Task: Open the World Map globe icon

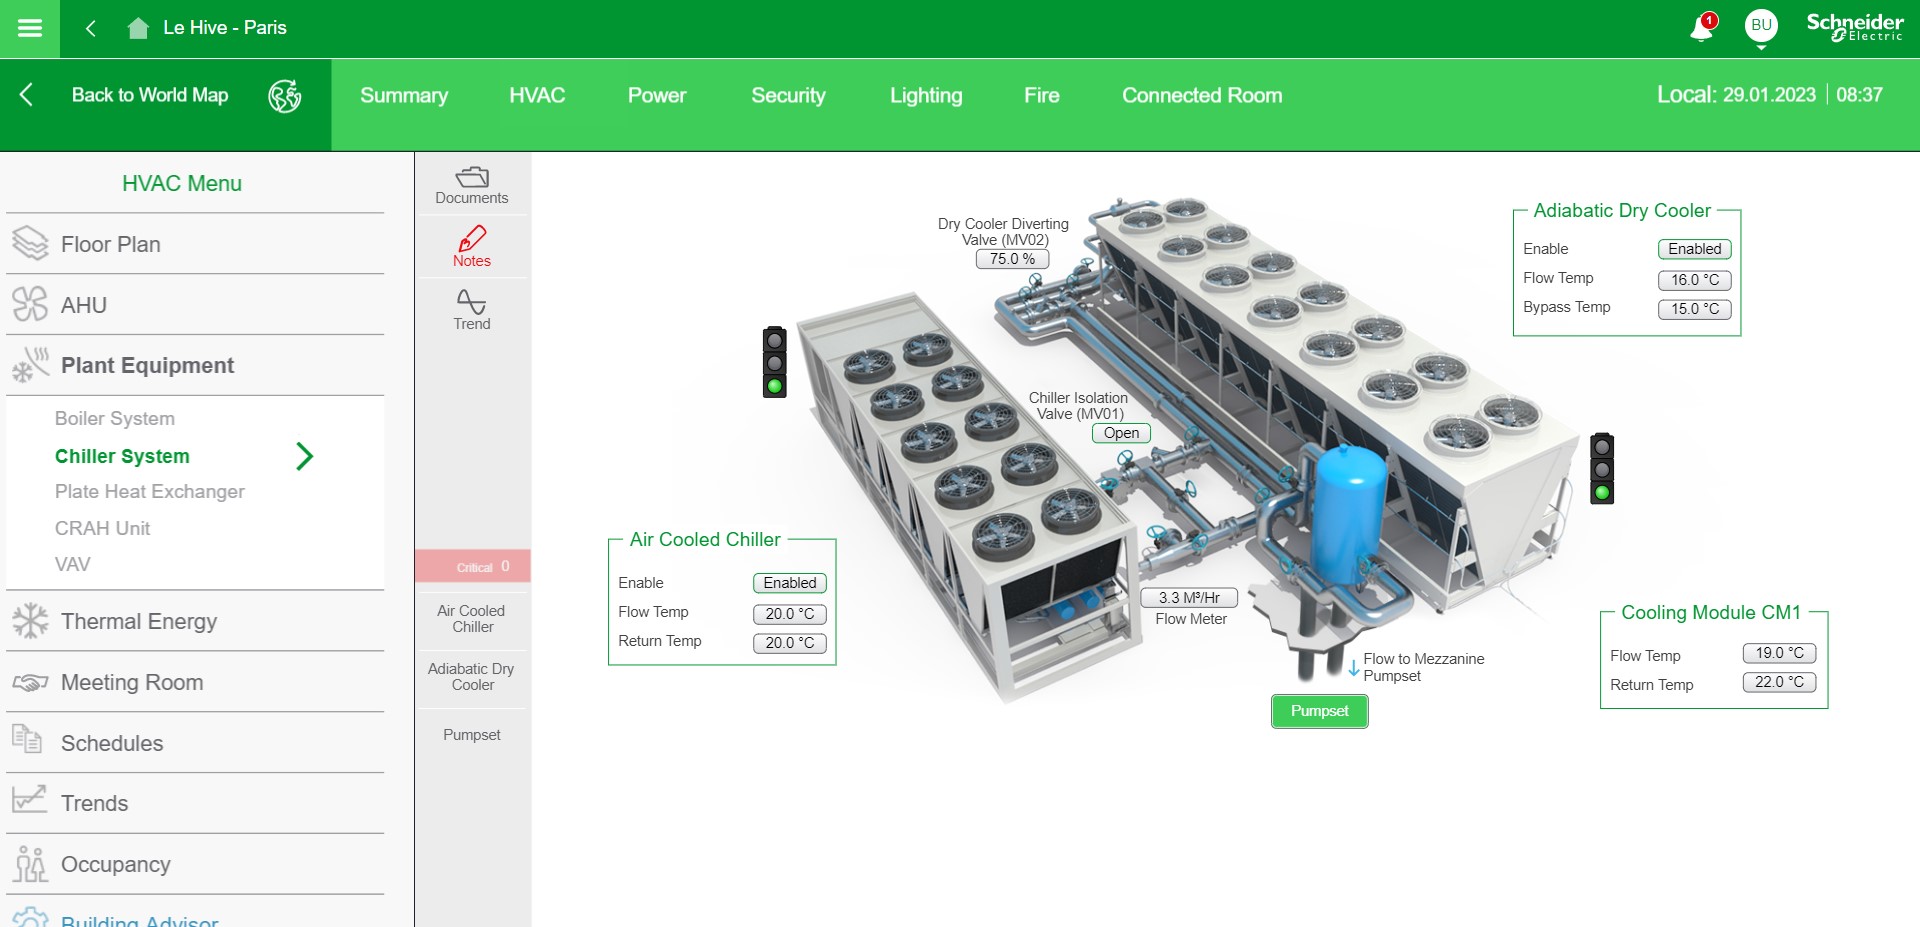Action: tap(284, 96)
